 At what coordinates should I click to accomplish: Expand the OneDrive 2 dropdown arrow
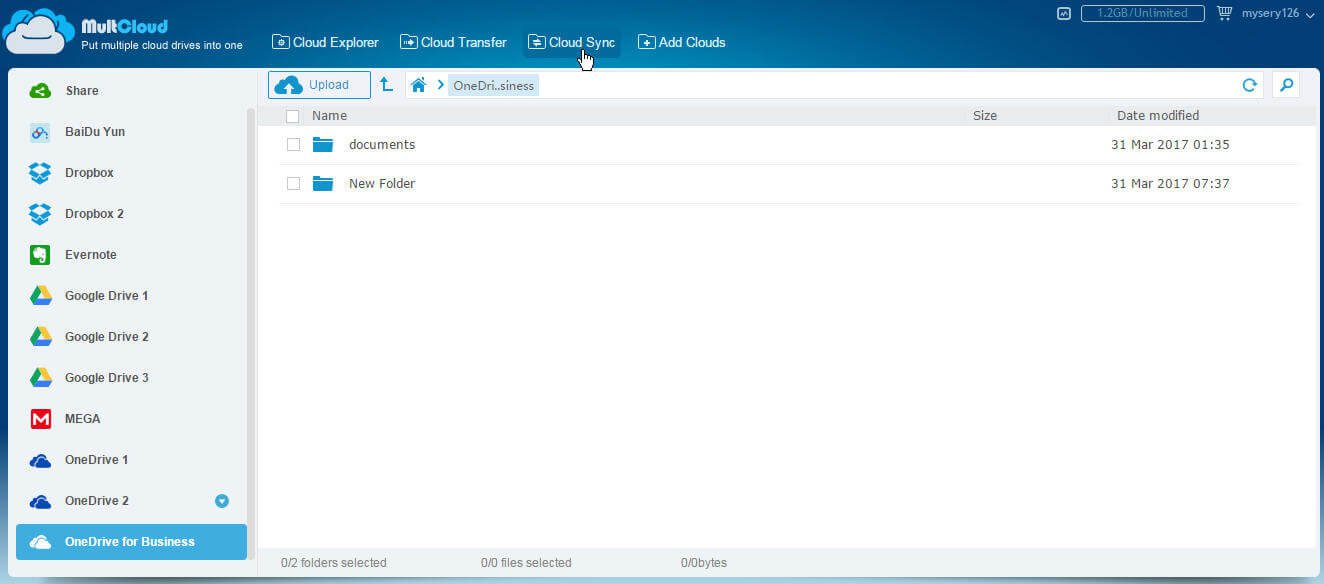222,502
